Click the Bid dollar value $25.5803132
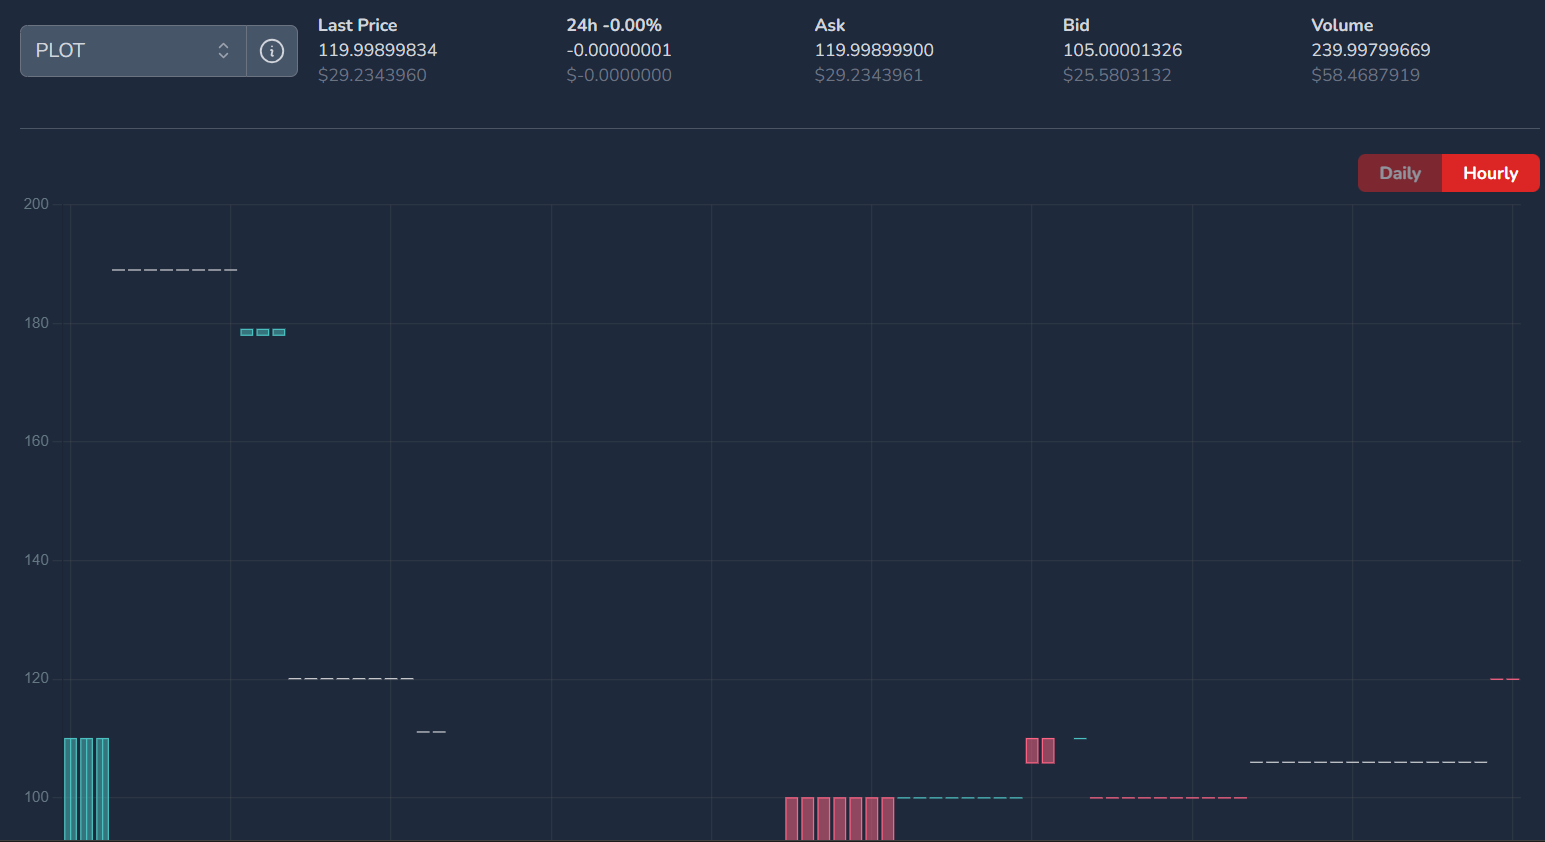This screenshot has height=842, width=1545. click(x=1117, y=75)
